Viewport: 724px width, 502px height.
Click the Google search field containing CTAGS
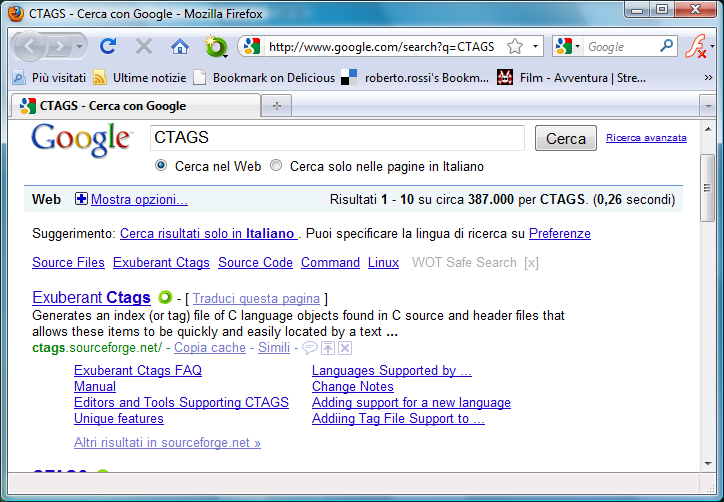(x=337, y=138)
